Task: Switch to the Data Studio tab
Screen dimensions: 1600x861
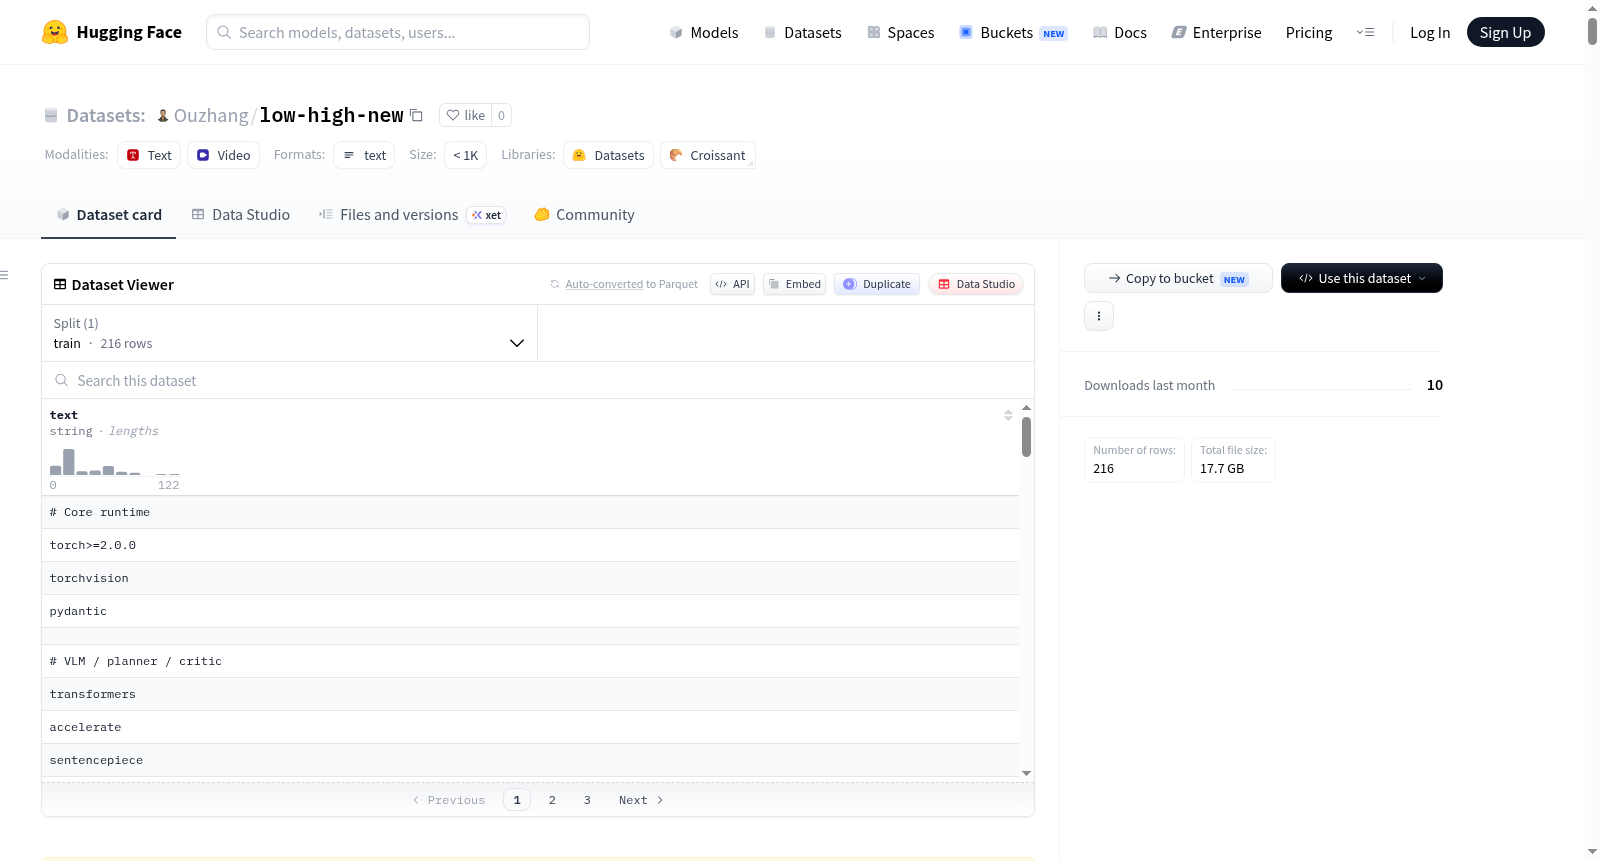Action: [241, 214]
